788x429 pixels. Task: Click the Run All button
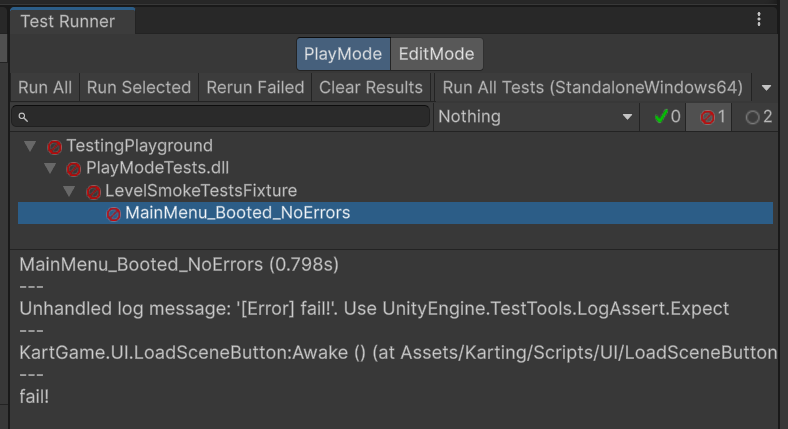tap(45, 87)
